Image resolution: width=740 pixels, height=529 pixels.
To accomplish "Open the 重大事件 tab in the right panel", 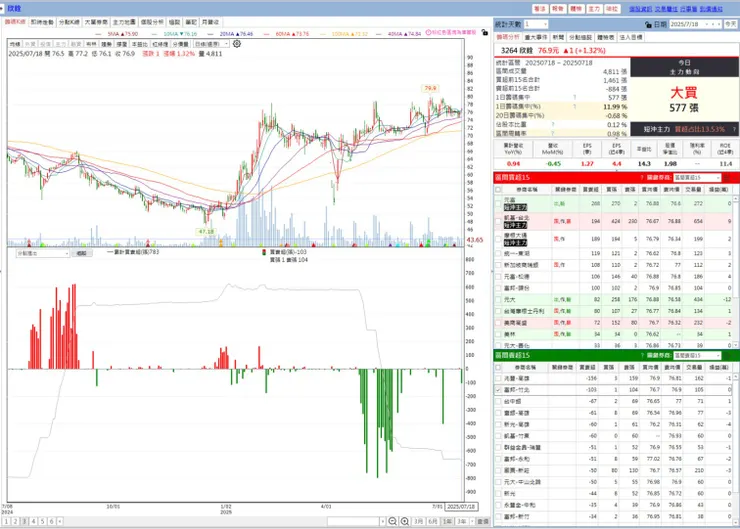I will [x=536, y=37].
